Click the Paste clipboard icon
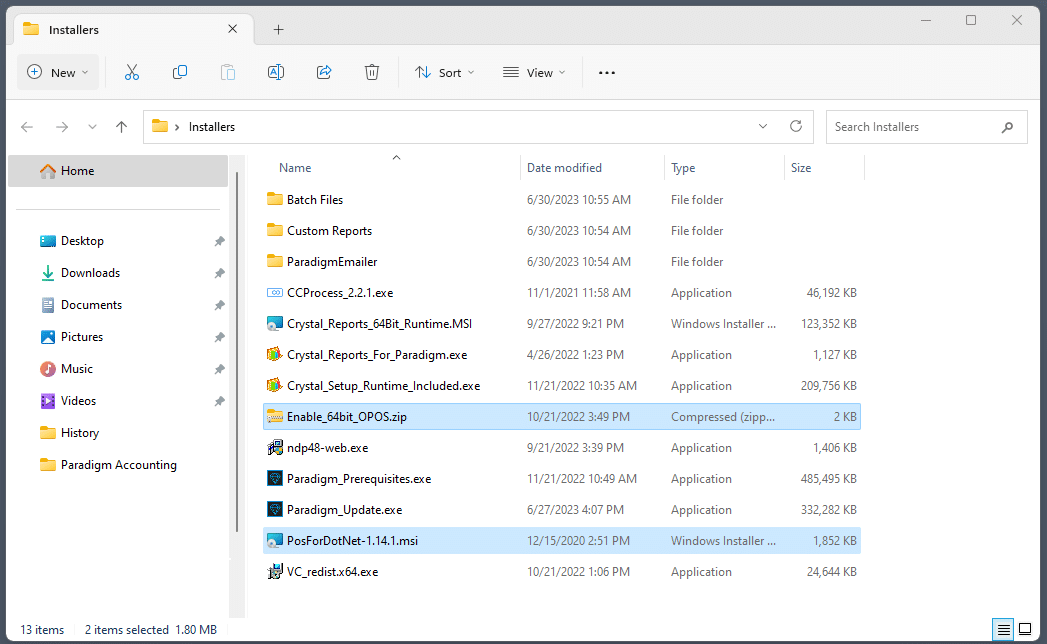 (228, 72)
